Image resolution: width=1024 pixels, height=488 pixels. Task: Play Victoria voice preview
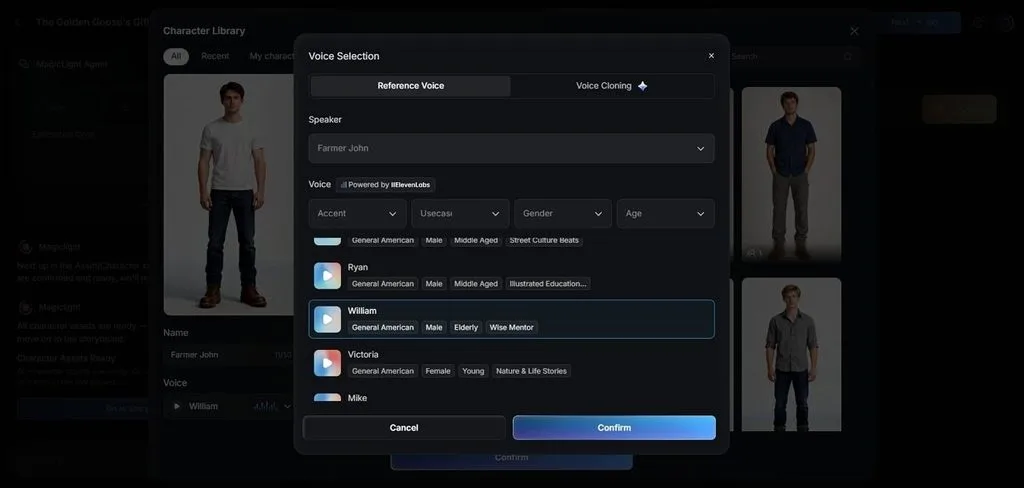pos(327,363)
